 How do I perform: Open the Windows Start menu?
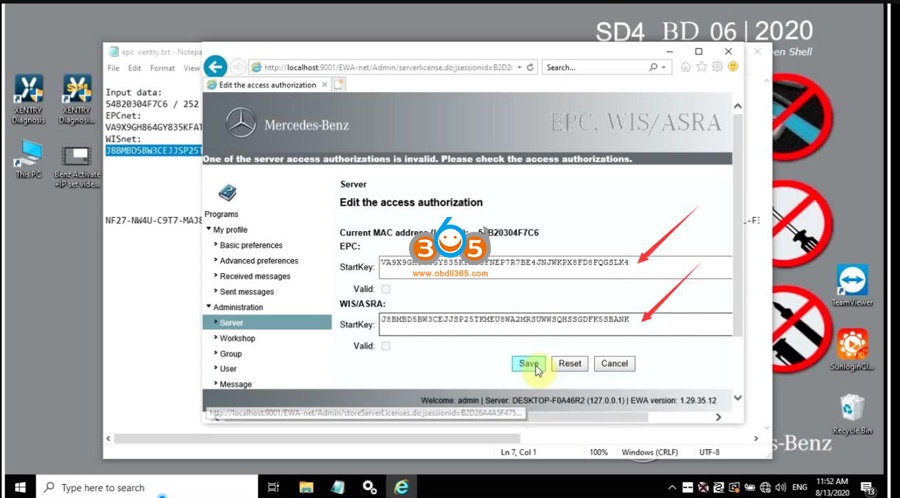[20, 487]
